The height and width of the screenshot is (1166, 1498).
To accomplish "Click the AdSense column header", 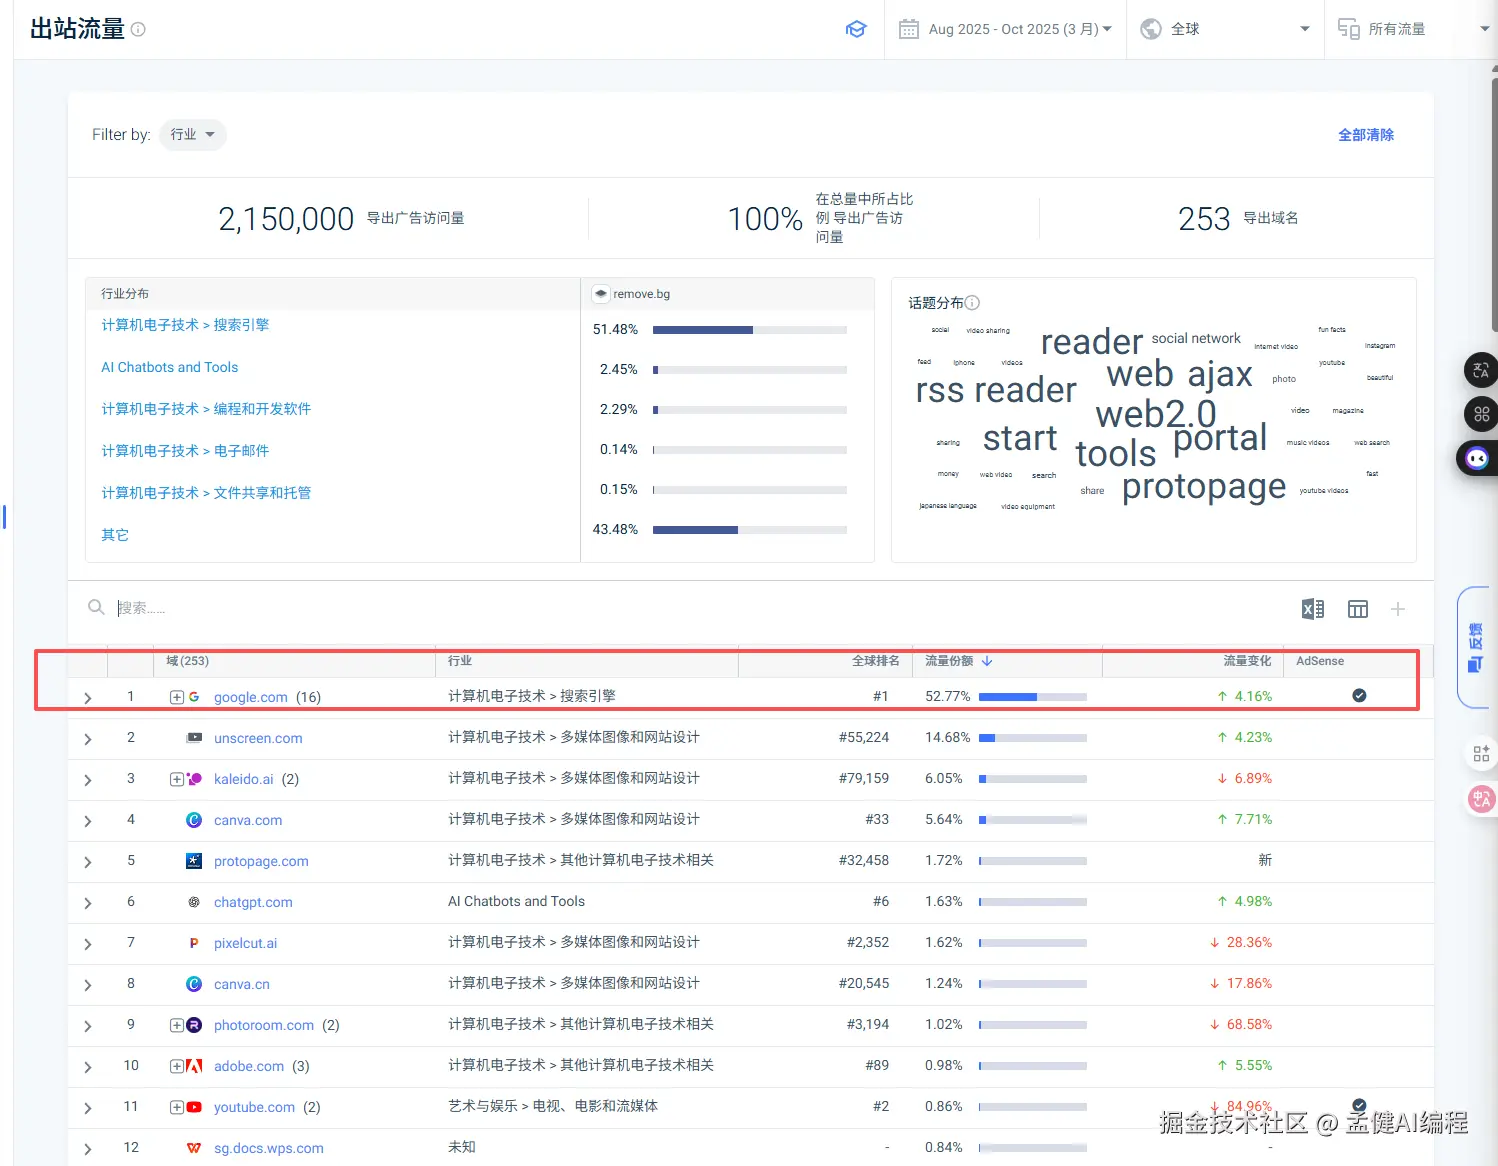I will (1320, 661).
